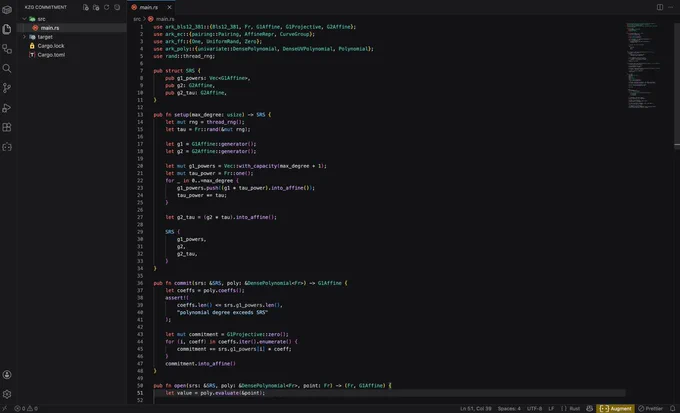
Task: Click Rust file icon in breadcrumb
Action: (150, 19)
